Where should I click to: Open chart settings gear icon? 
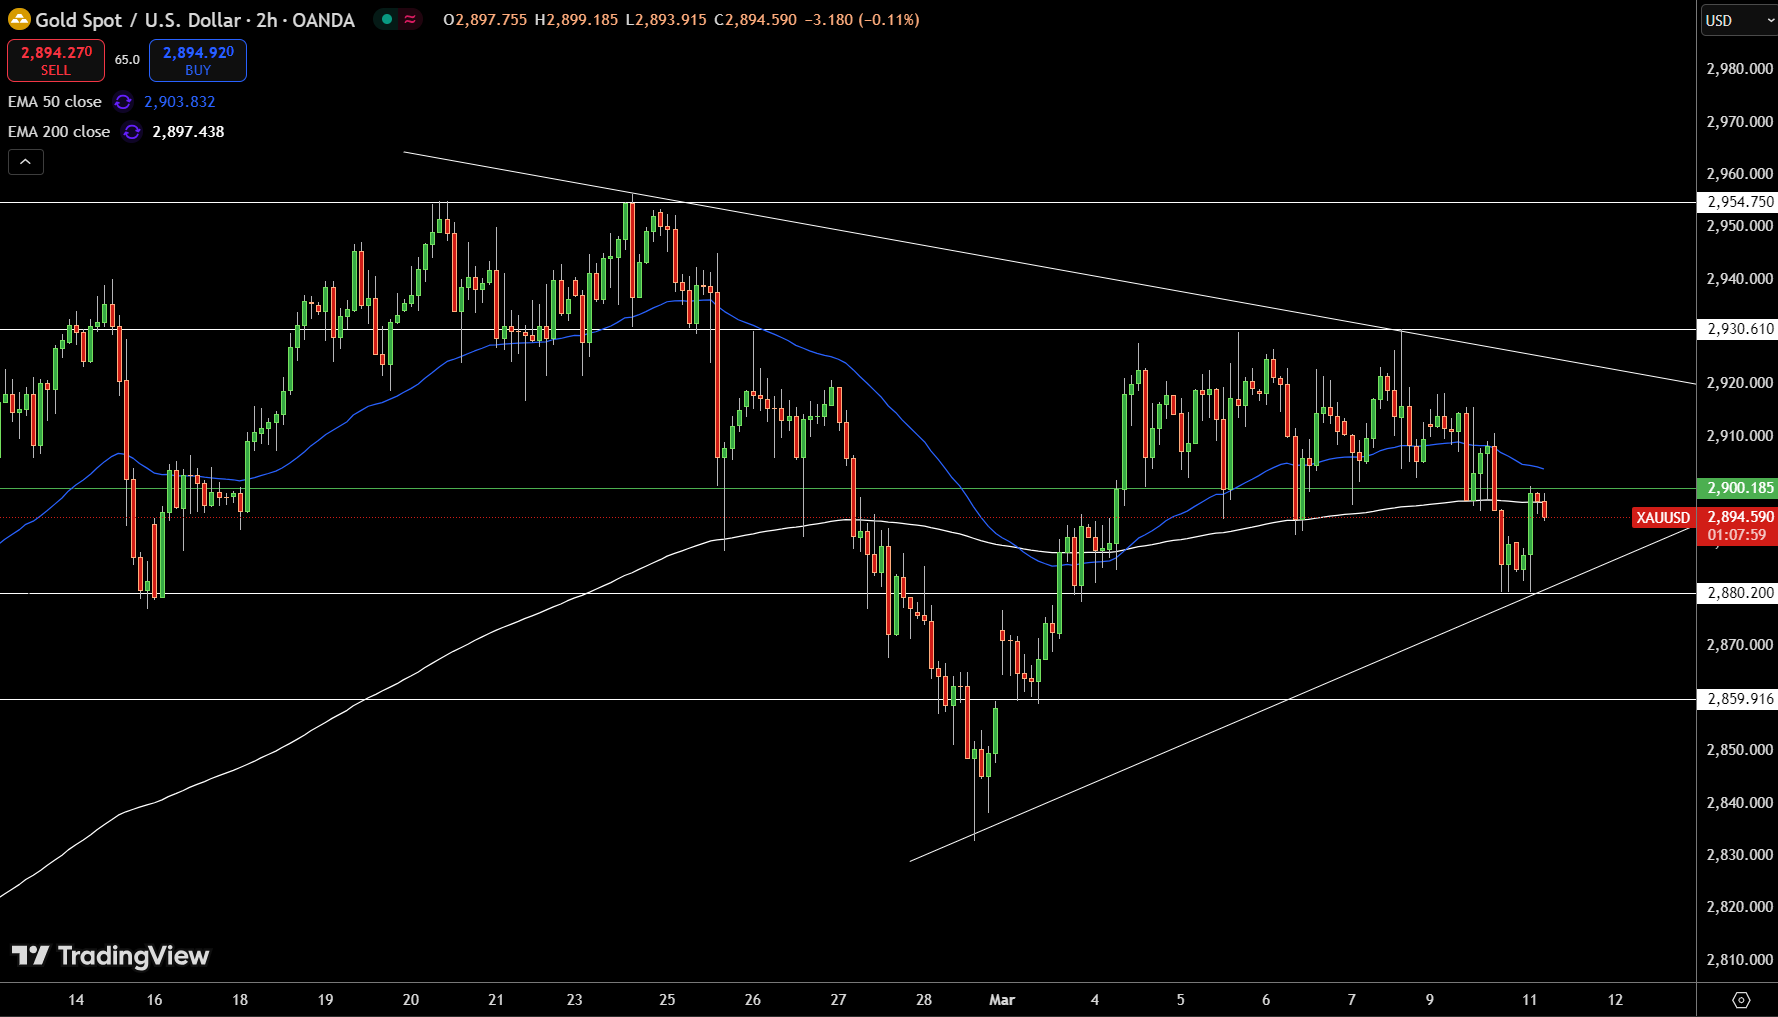[1741, 1000]
